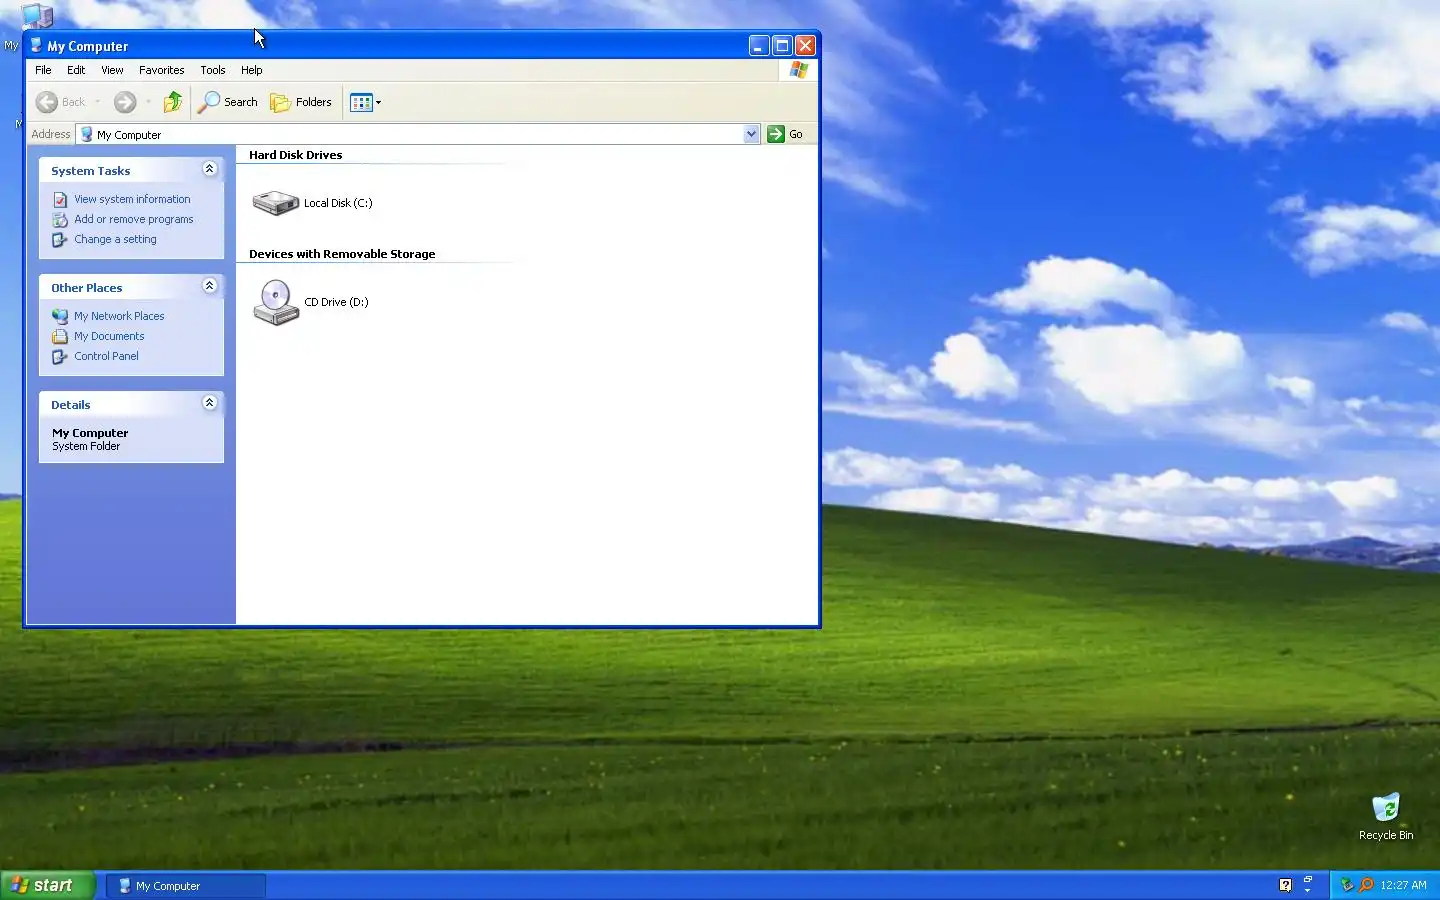This screenshot has width=1440, height=900.
Task: Click Devices with Removable Storage header
Action: (x=342, y=254)
